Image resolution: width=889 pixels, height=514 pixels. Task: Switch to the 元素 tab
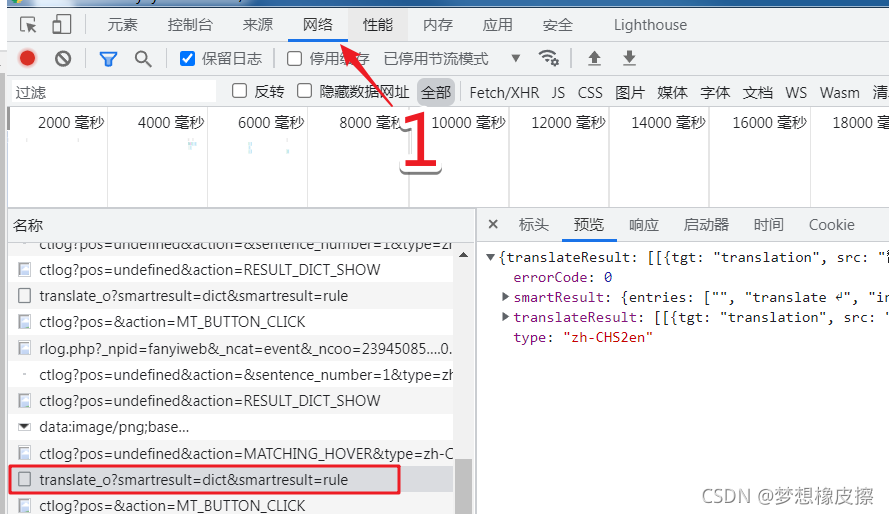[122, 25]
